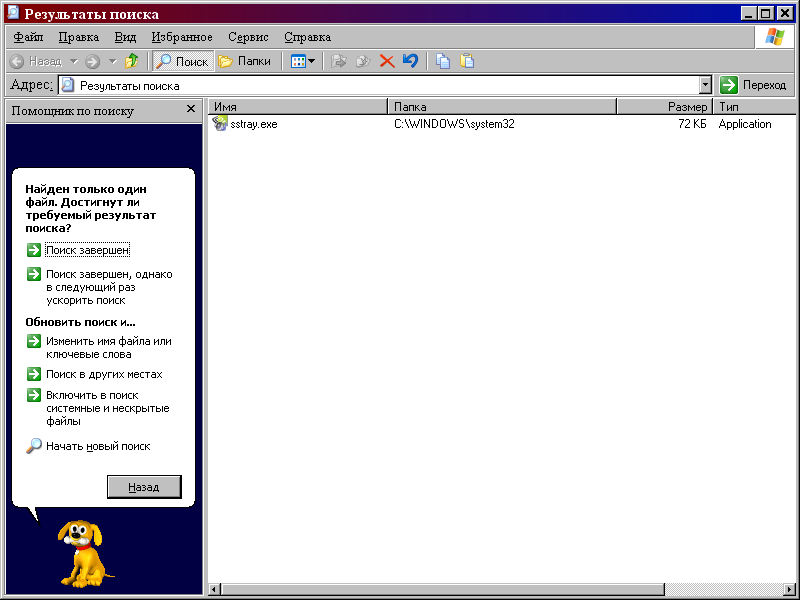This screenshot has height=600, width=800.
Task: Open the Избранное menu
Action: (182, 37)
